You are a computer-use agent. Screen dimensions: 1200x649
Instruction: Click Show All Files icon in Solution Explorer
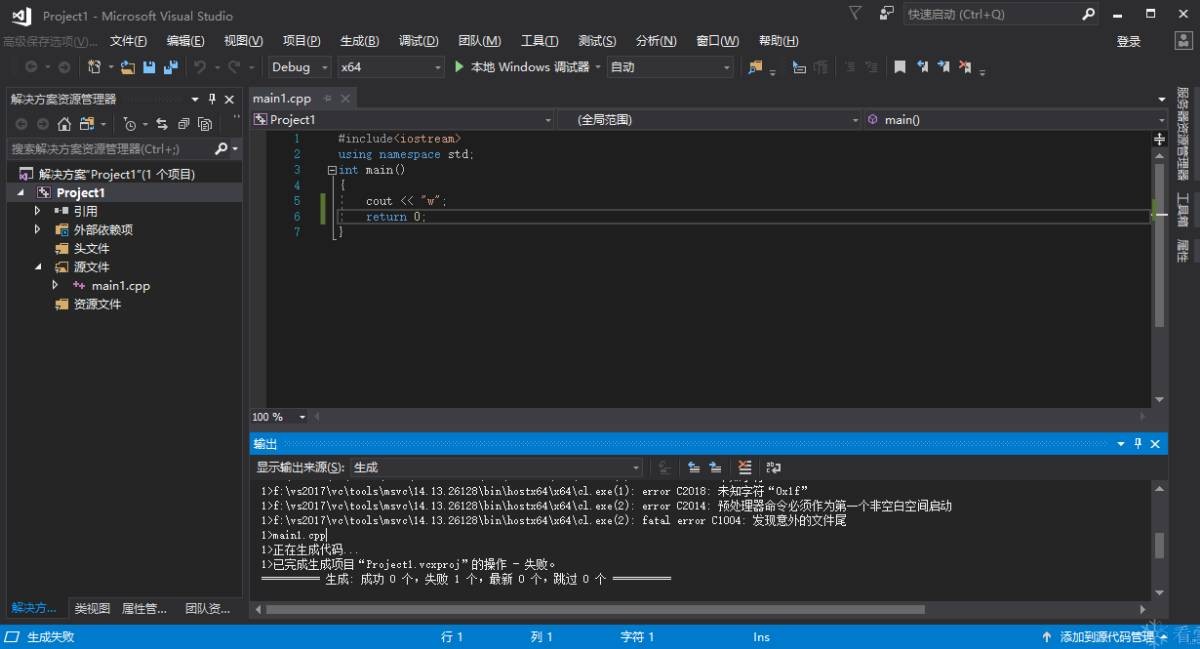(x=205, y=124)
